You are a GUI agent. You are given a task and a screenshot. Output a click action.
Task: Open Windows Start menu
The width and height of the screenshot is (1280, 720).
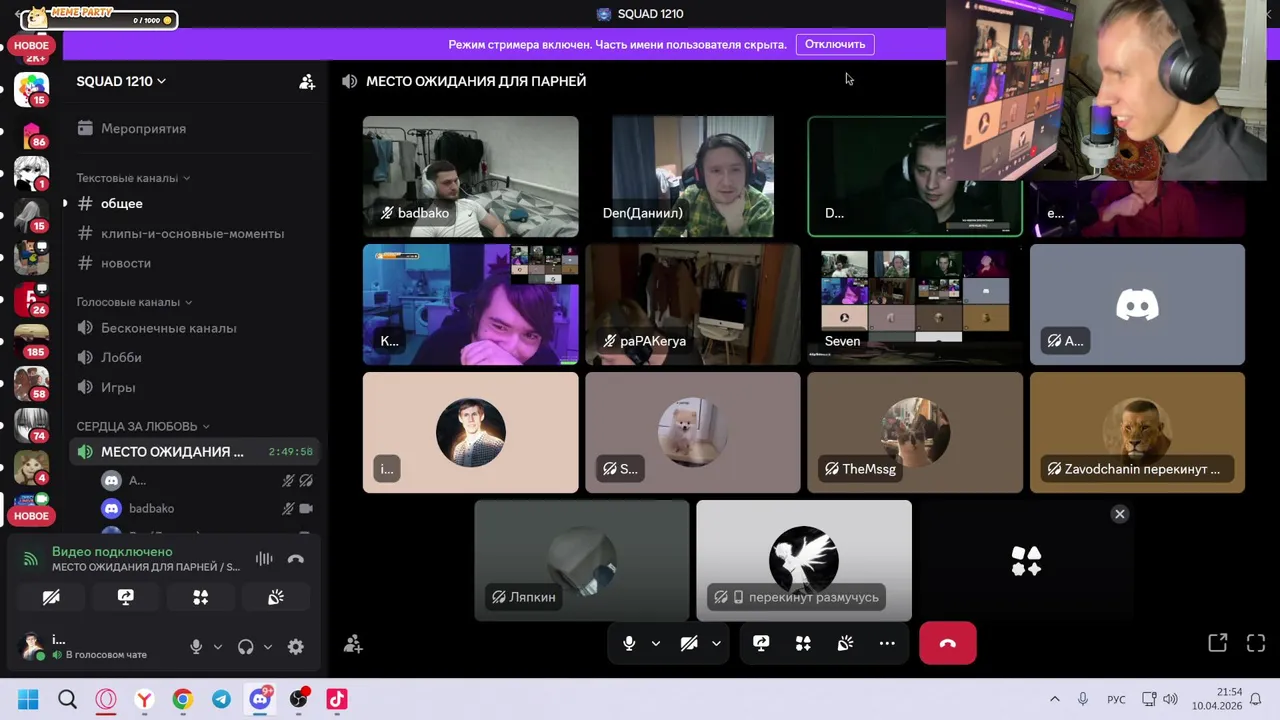point(28,699)
